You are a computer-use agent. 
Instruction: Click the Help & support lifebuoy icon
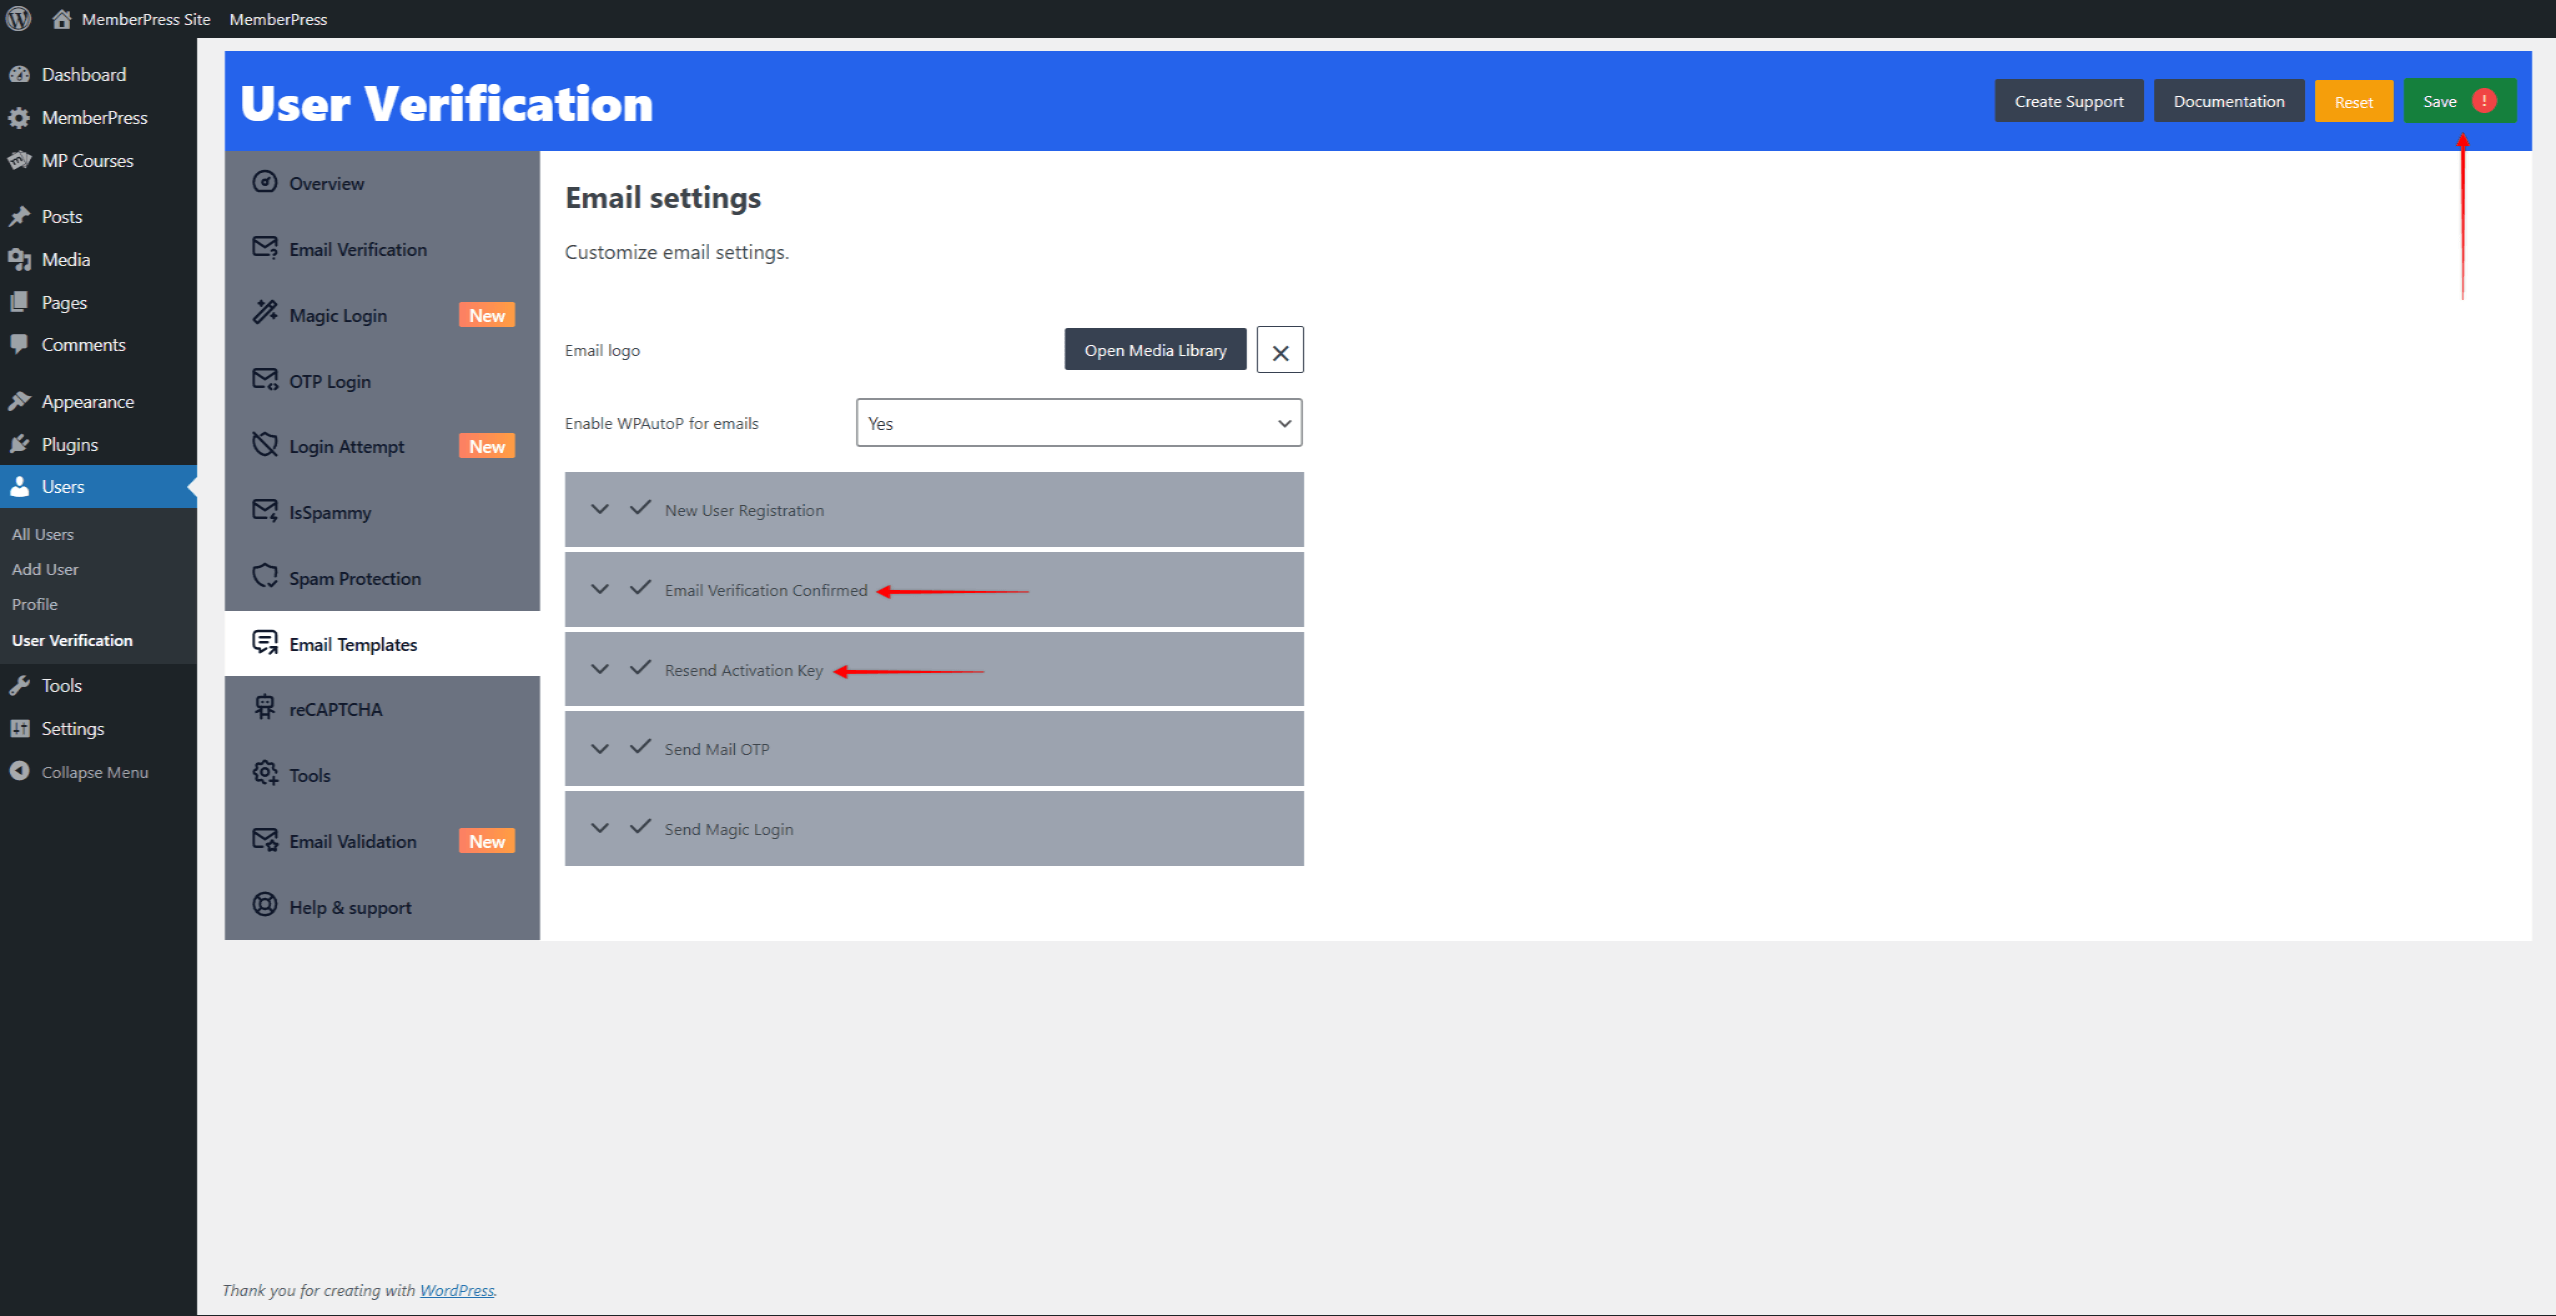pos(264,905)
